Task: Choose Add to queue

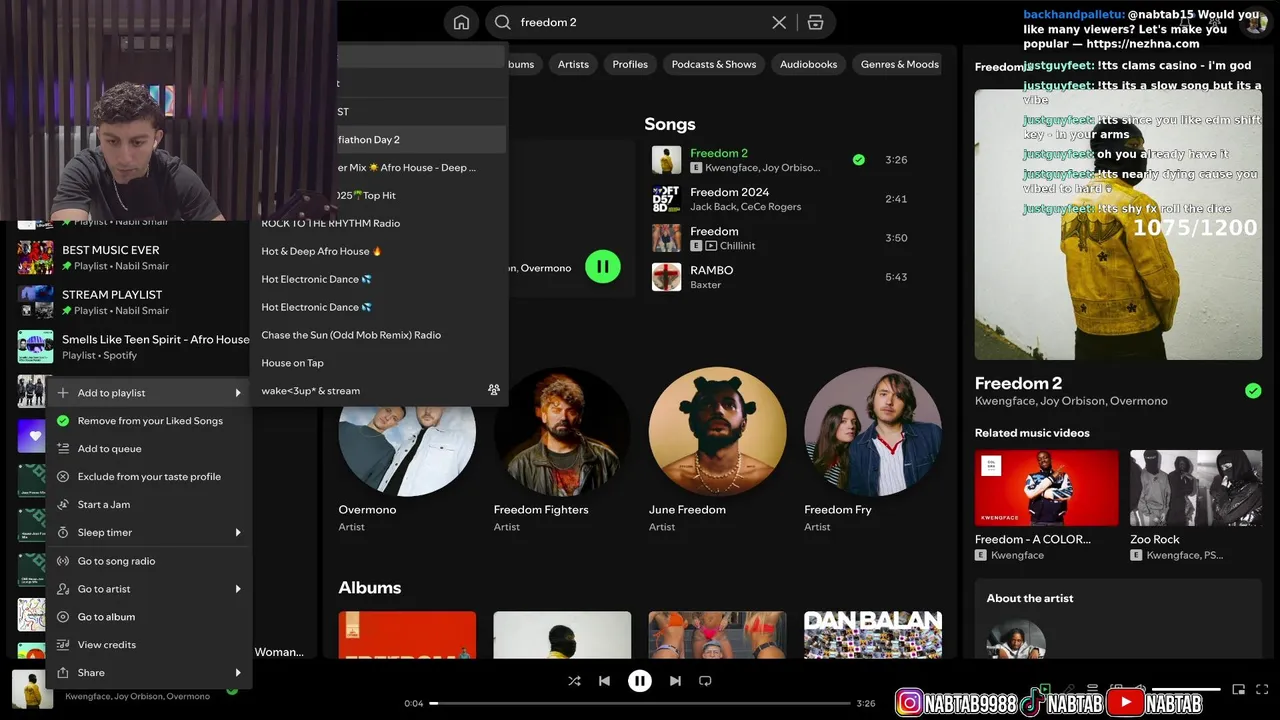Action: click(148, 449)
